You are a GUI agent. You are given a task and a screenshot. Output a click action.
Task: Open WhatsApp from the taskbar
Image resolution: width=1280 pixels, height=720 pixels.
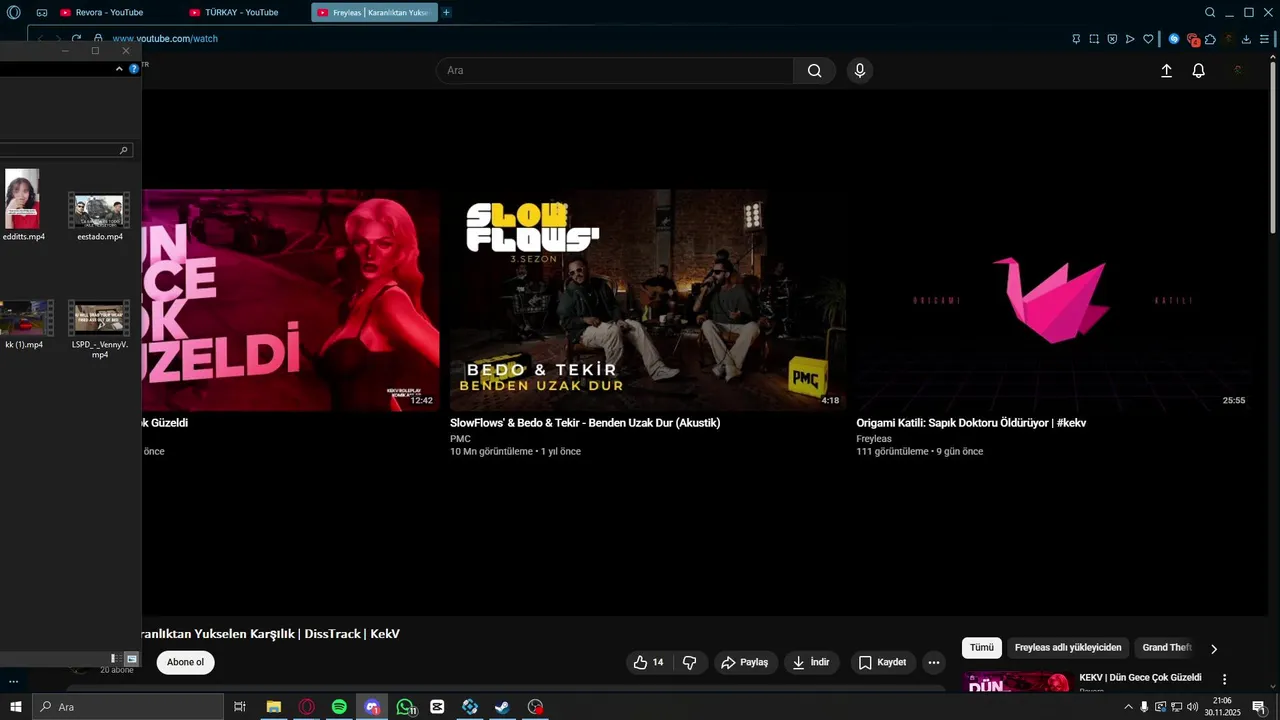pos(405,707)
